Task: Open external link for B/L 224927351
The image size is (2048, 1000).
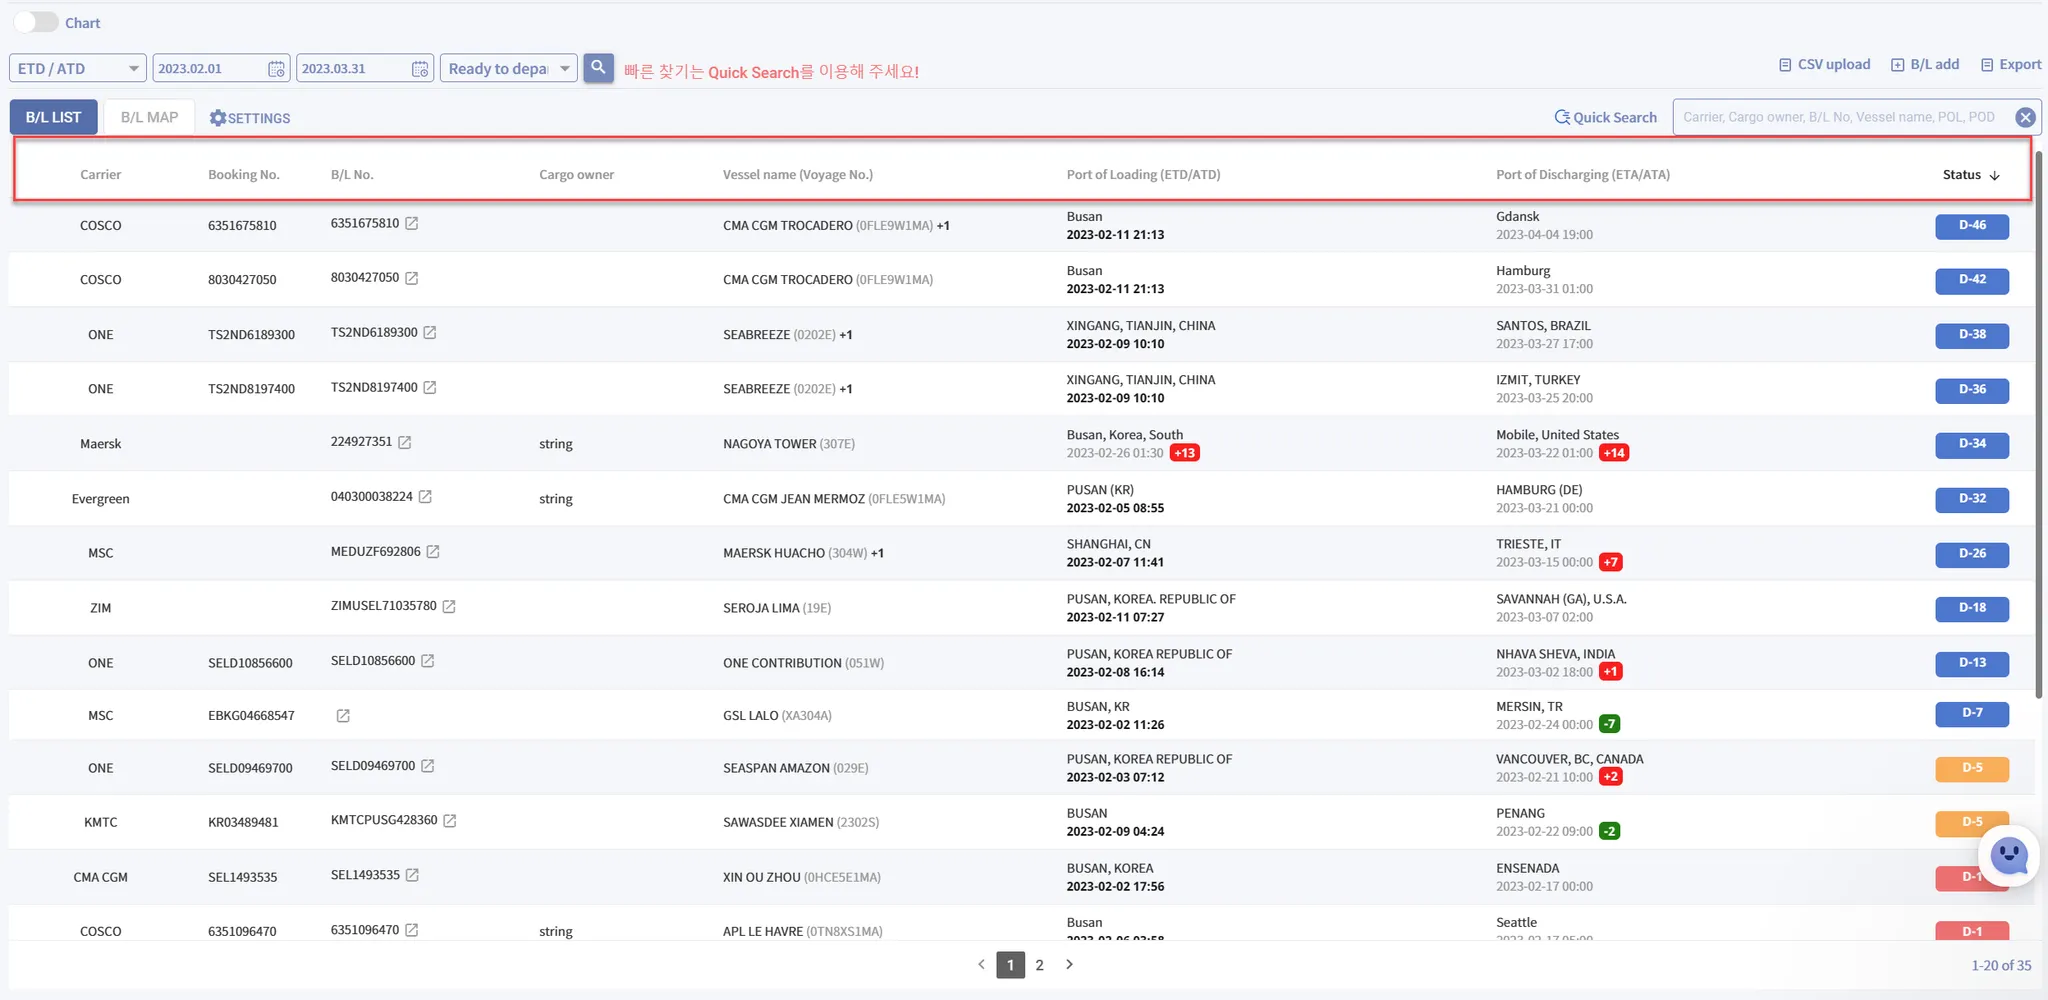Action: pos(404,442)
